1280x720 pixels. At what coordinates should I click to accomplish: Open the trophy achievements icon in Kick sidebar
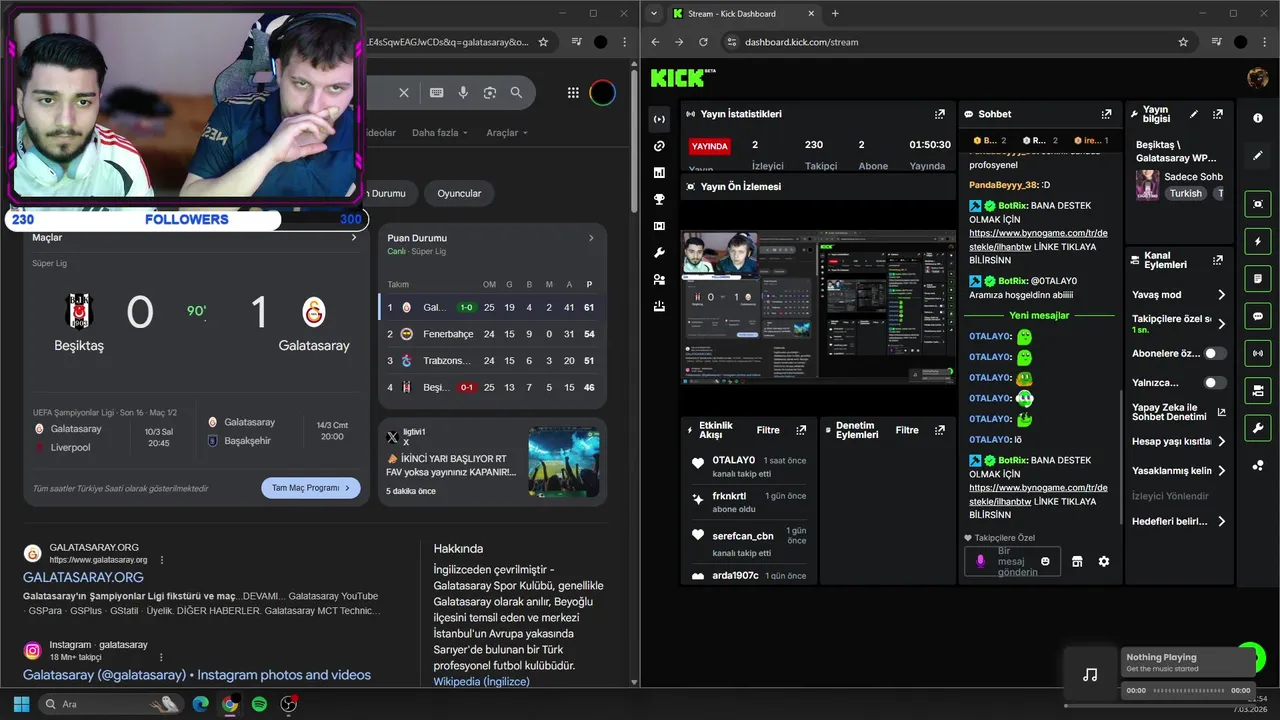659,199
